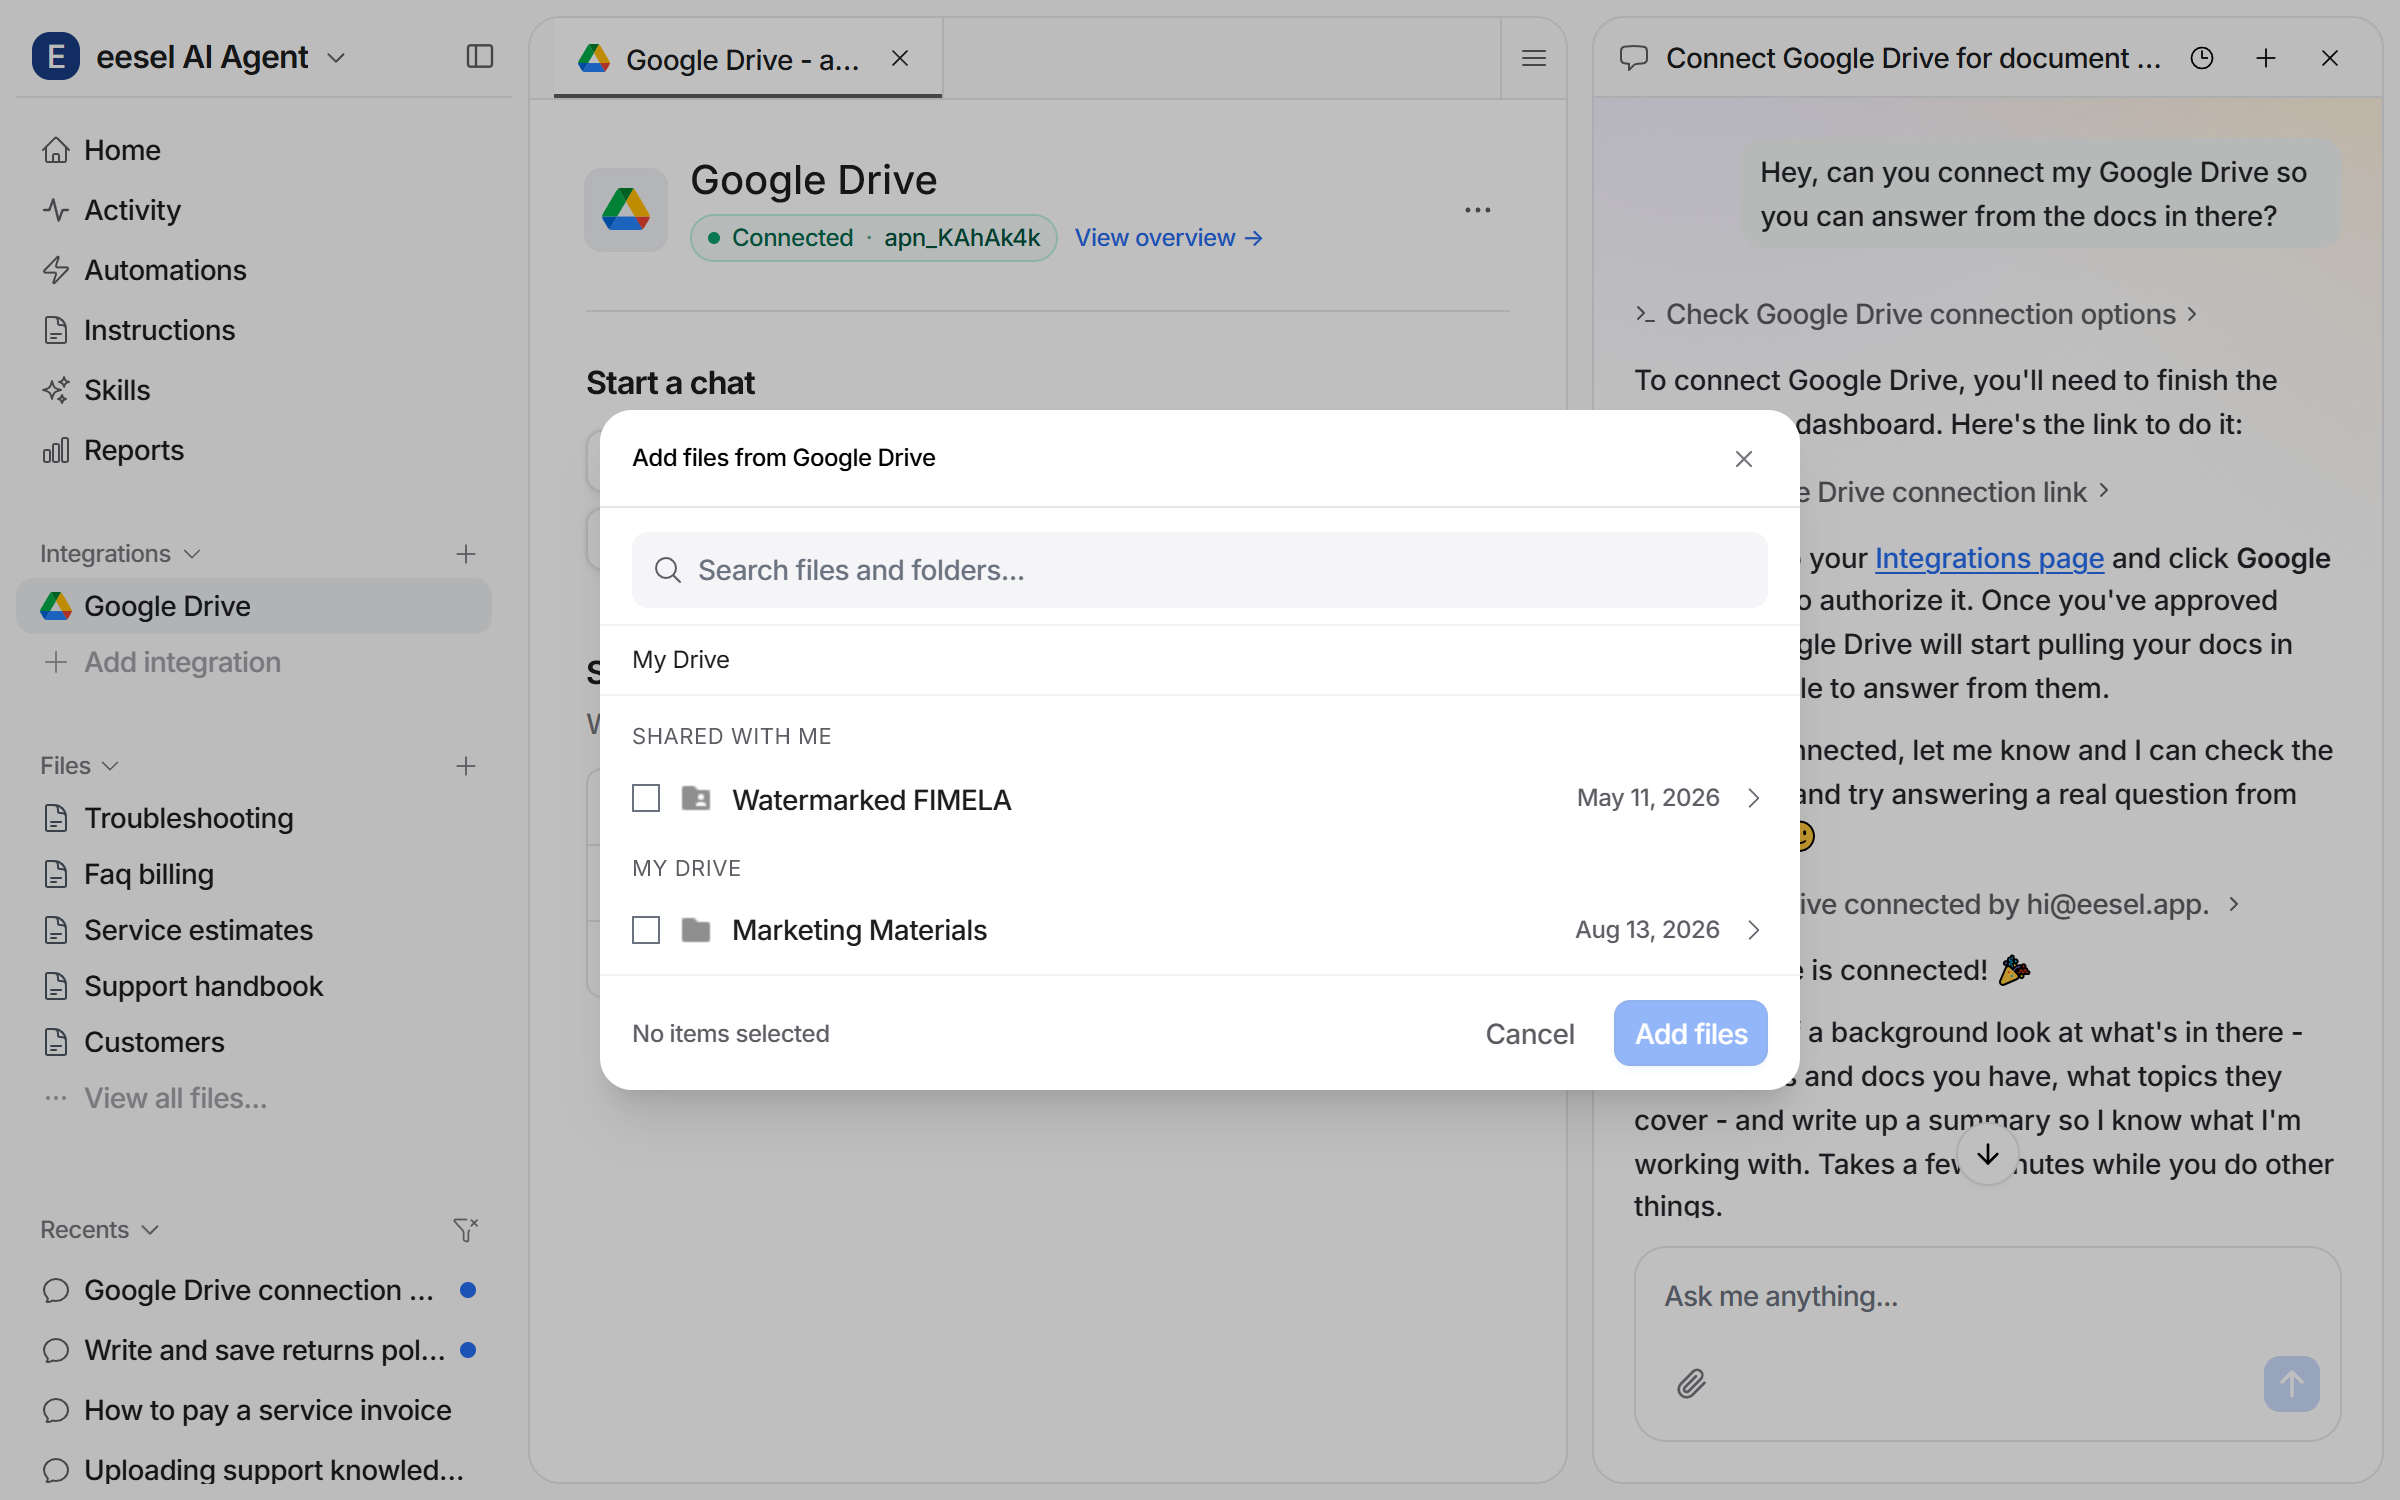Open chat history clock icon

(x=2202, y=59)
